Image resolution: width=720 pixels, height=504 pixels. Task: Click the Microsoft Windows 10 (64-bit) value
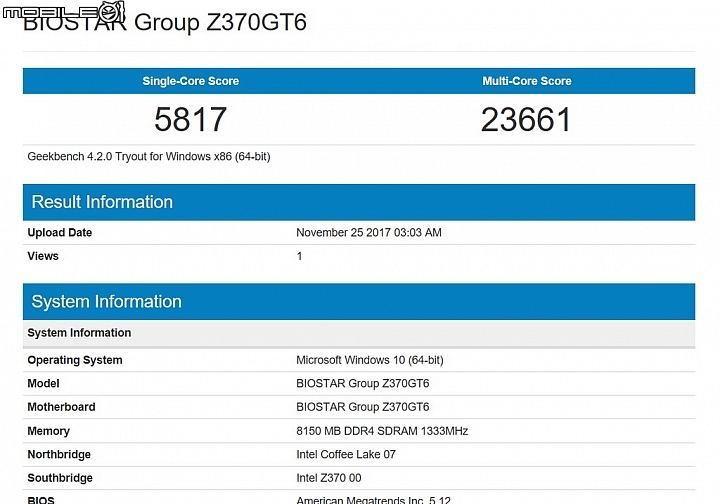pos(370,360)
